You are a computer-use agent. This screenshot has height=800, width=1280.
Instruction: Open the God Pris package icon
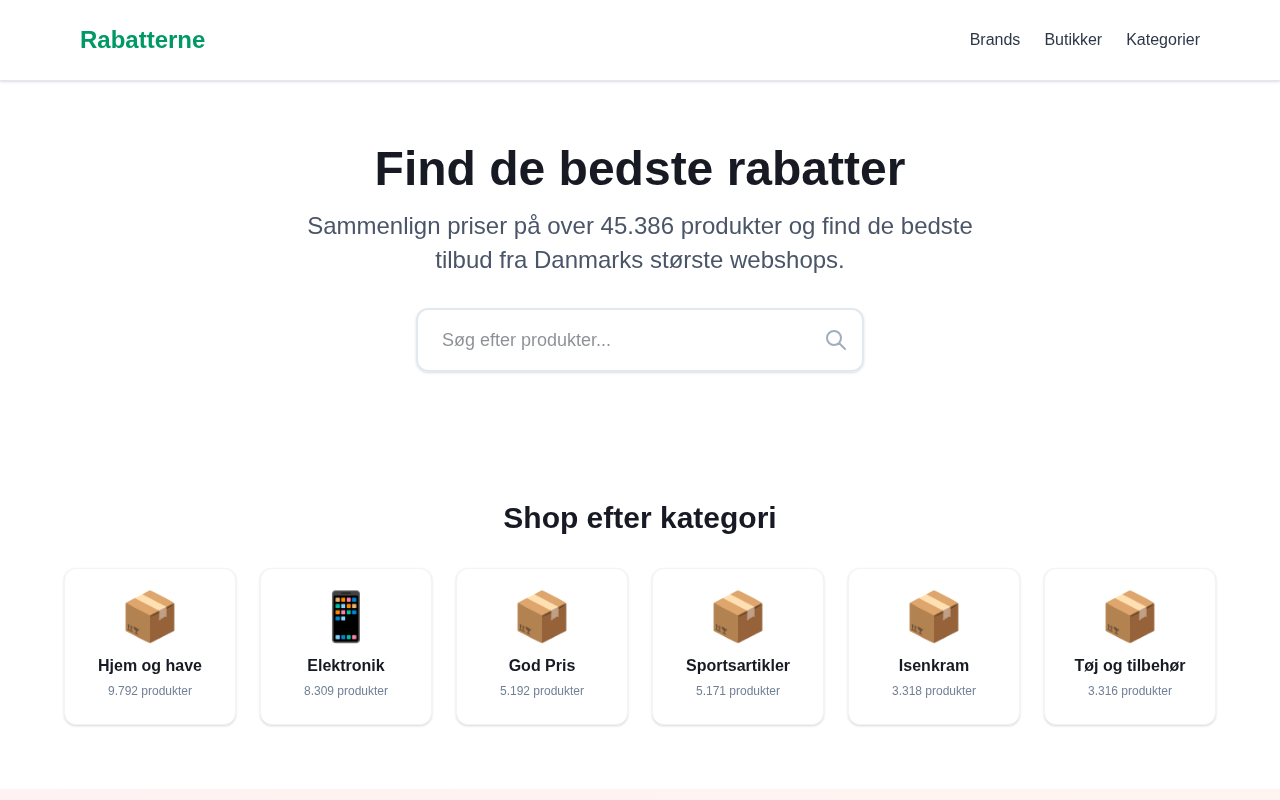tap(542, 616)
